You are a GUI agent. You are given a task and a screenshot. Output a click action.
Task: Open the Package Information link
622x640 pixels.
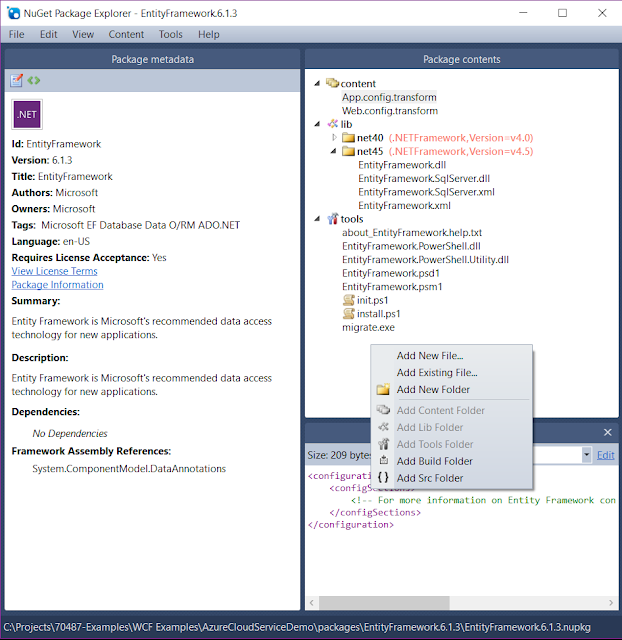57,284
